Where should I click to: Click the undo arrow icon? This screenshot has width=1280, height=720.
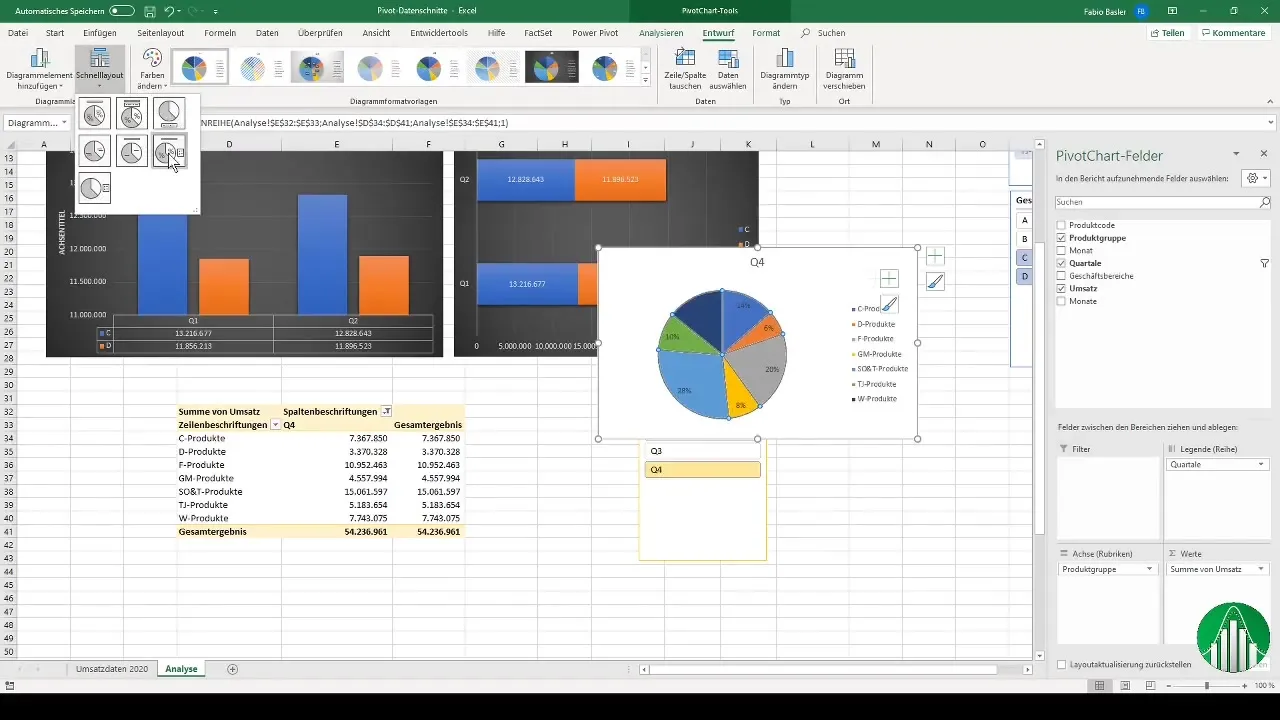pyautogui.click(x=170, y=11)
